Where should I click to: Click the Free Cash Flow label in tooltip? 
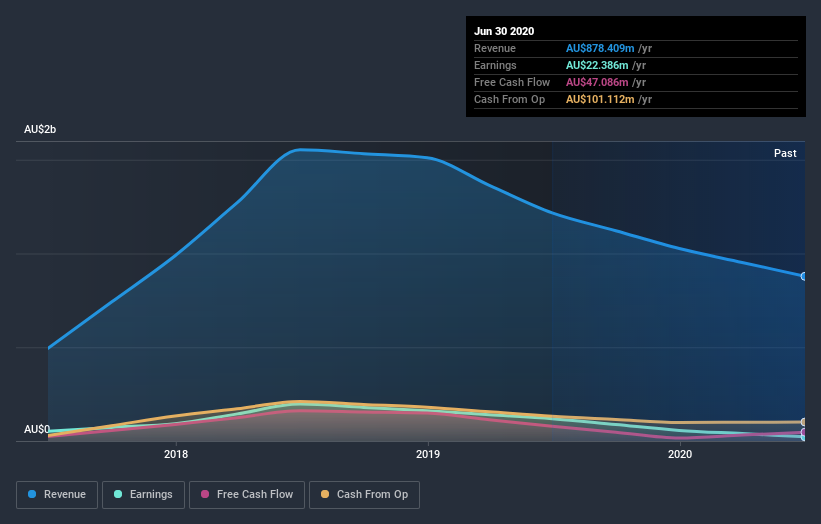[512, 82]
